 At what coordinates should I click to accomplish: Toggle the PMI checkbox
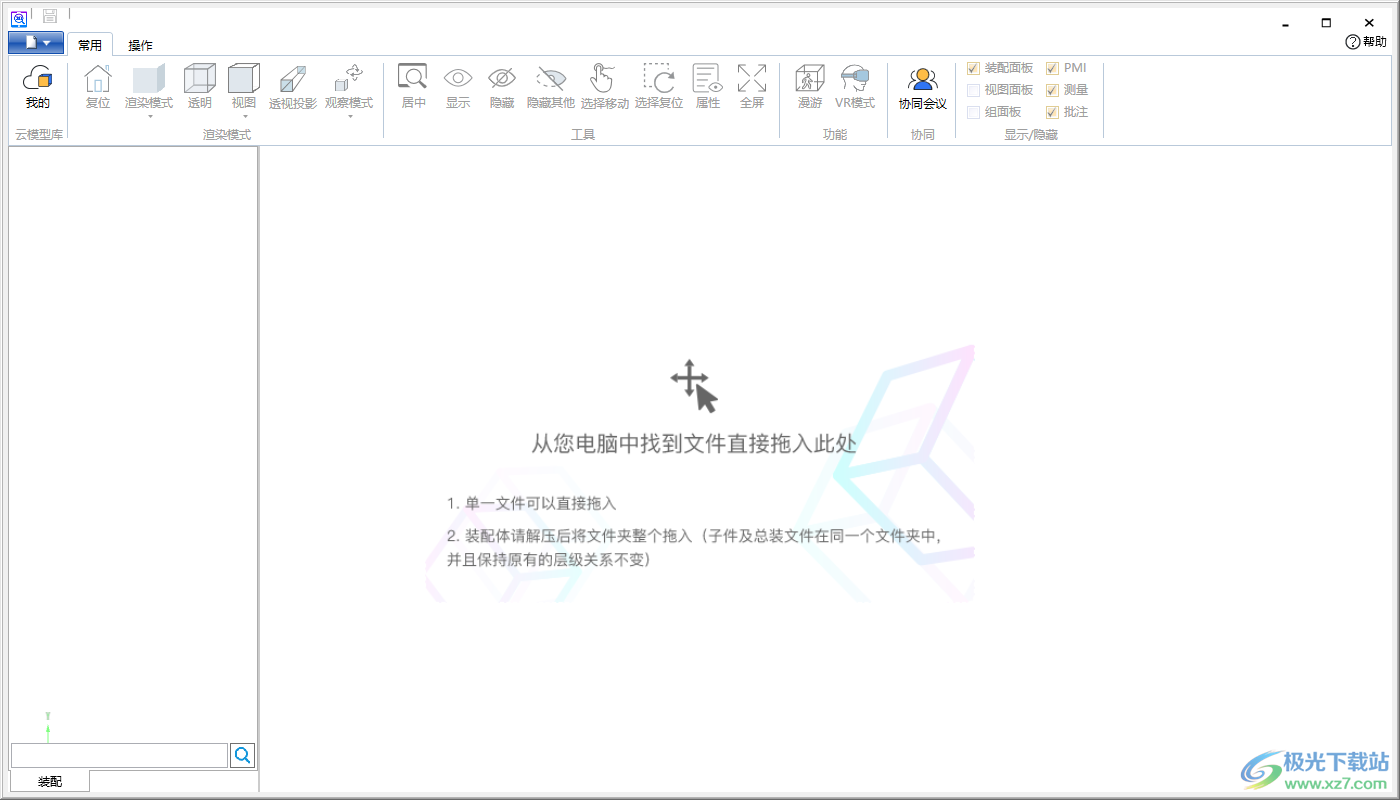pyautogui.click(x=1052, y=68)
